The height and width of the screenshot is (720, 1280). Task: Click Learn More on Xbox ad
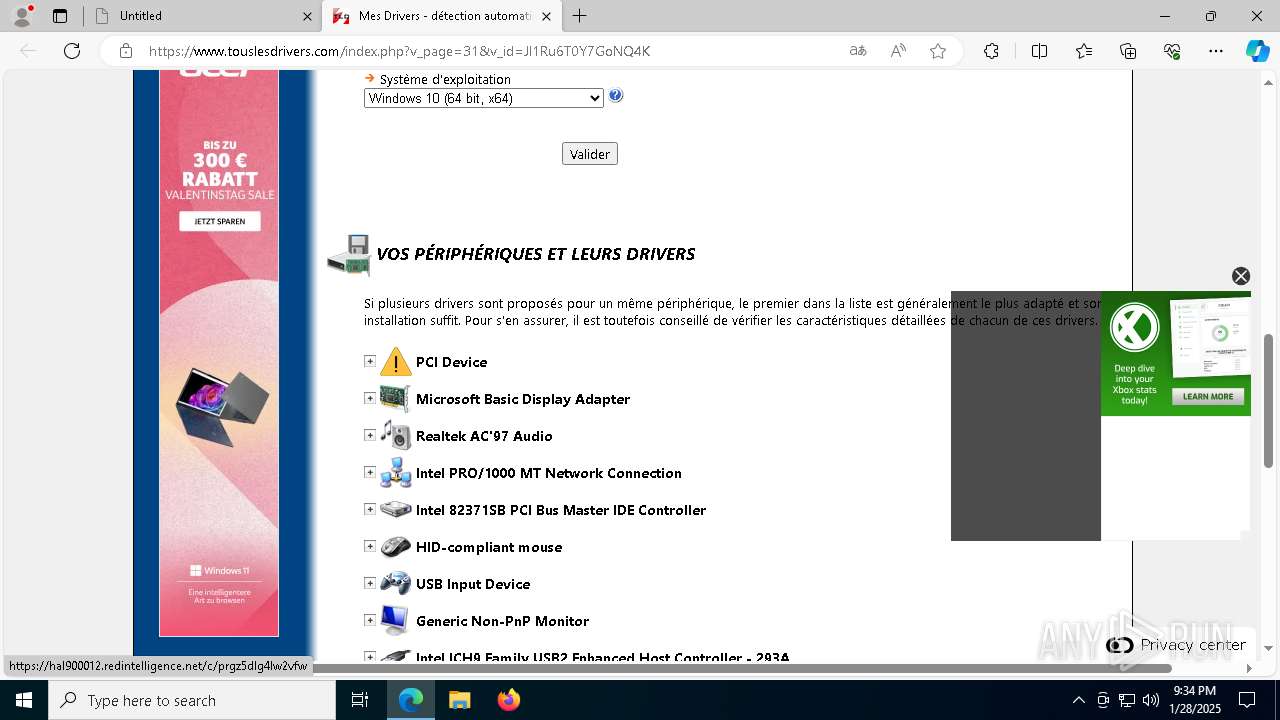[1208, 396]
